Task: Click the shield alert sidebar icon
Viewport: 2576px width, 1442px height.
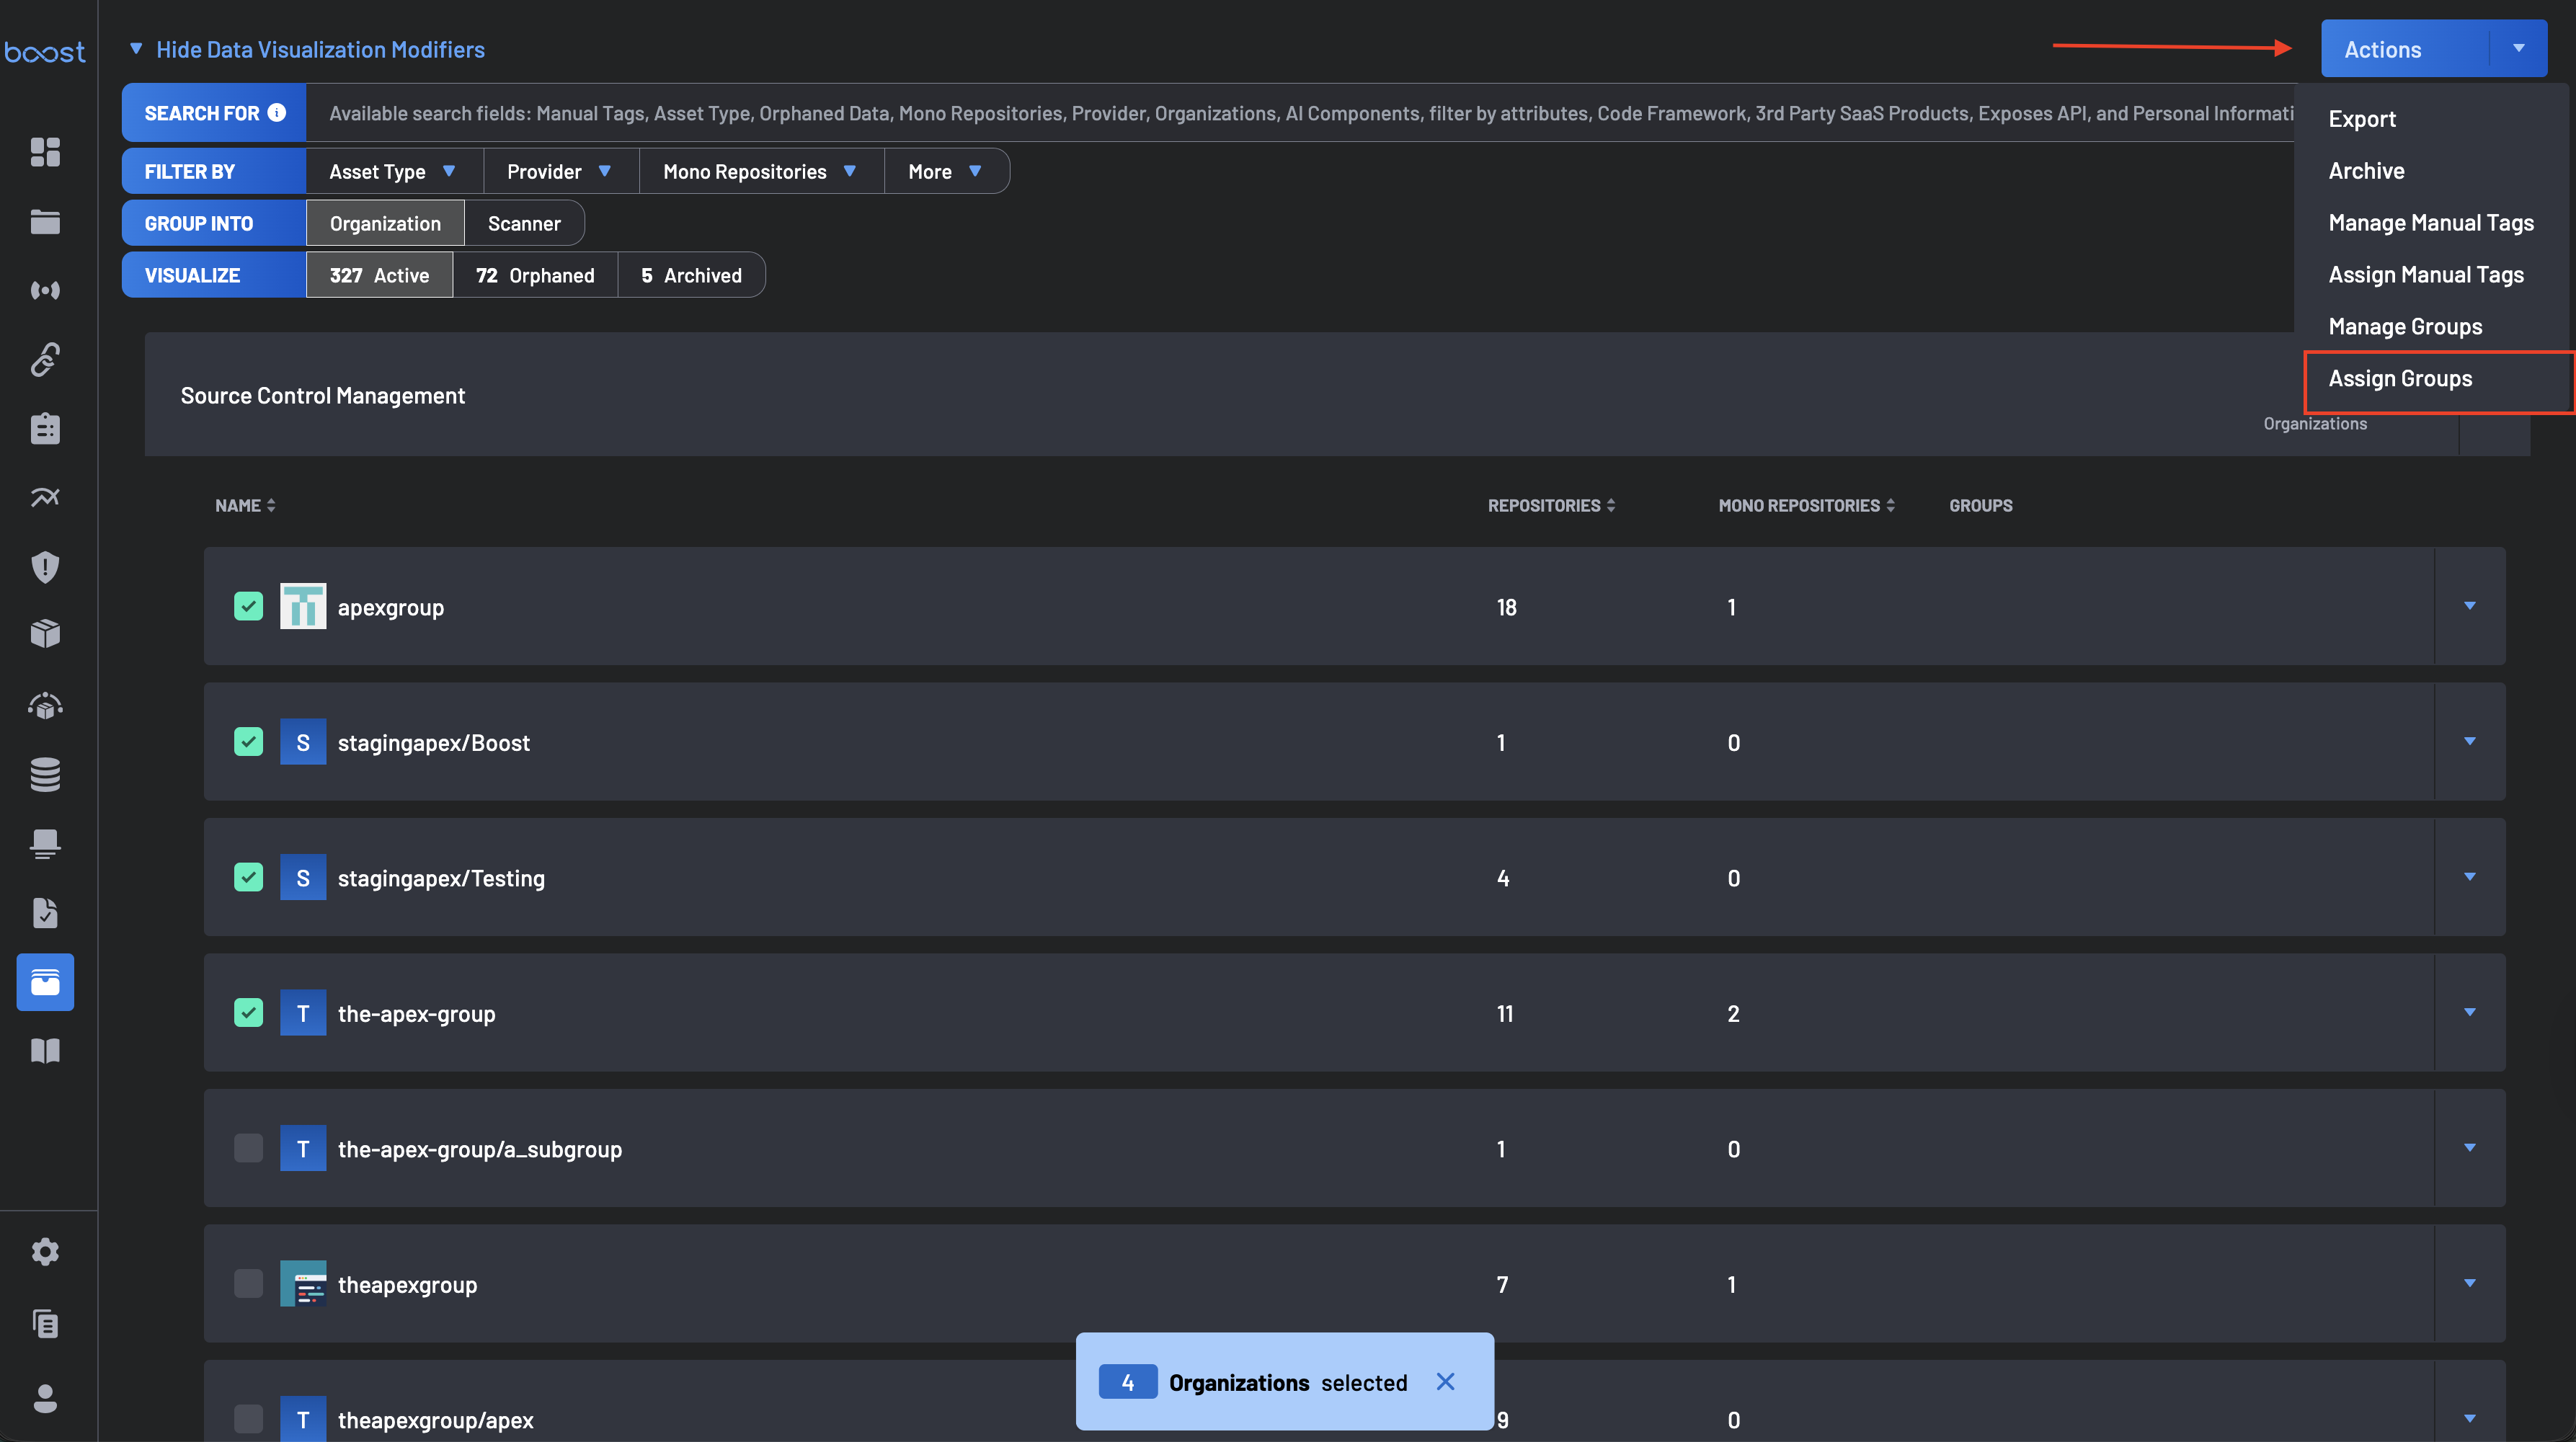Action: coord(45,567)
